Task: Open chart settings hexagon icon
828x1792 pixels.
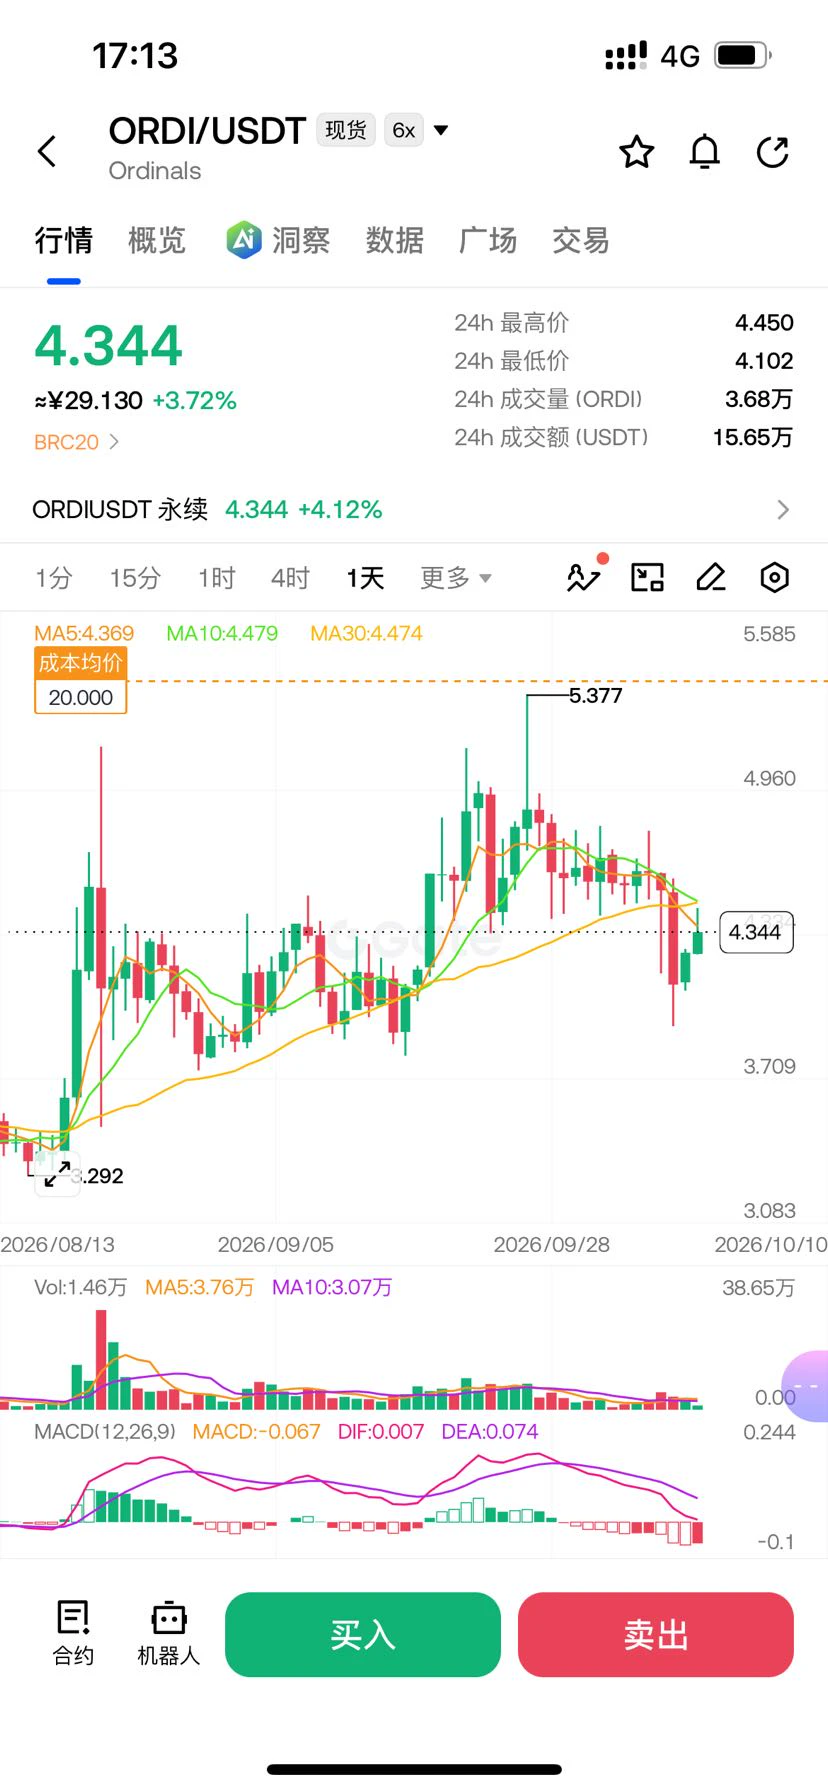Action: tap(775, 577)
